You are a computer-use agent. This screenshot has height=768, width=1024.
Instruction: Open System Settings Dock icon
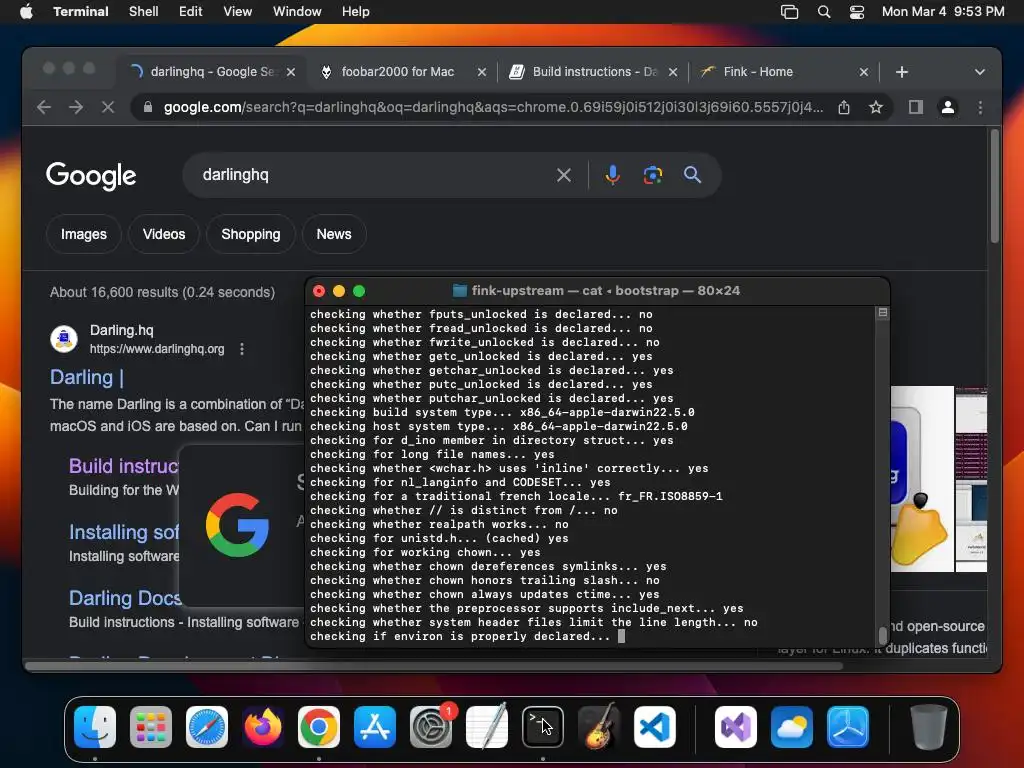click(431, 727)
